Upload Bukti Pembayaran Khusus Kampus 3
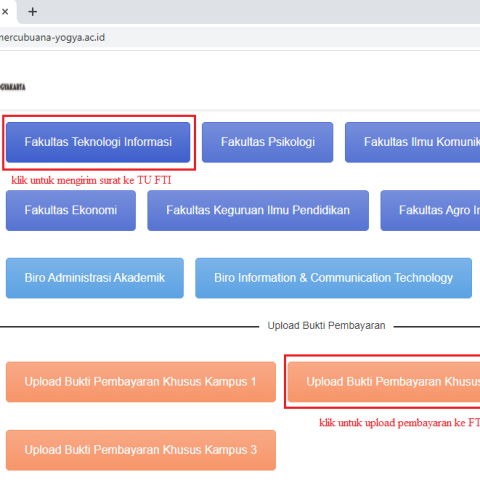Image resolution: width=480 pixels, height=480 pixels. 141,450
